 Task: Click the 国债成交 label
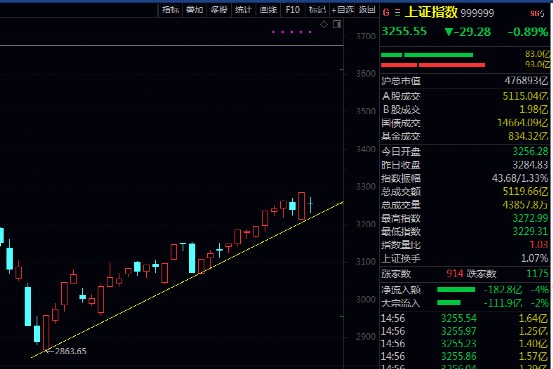pos(401,123)
